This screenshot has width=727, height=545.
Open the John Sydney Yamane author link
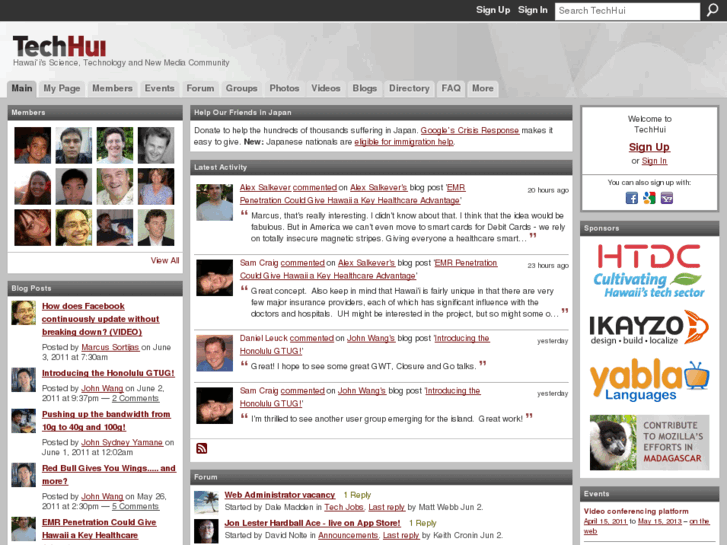click(122, 442)
